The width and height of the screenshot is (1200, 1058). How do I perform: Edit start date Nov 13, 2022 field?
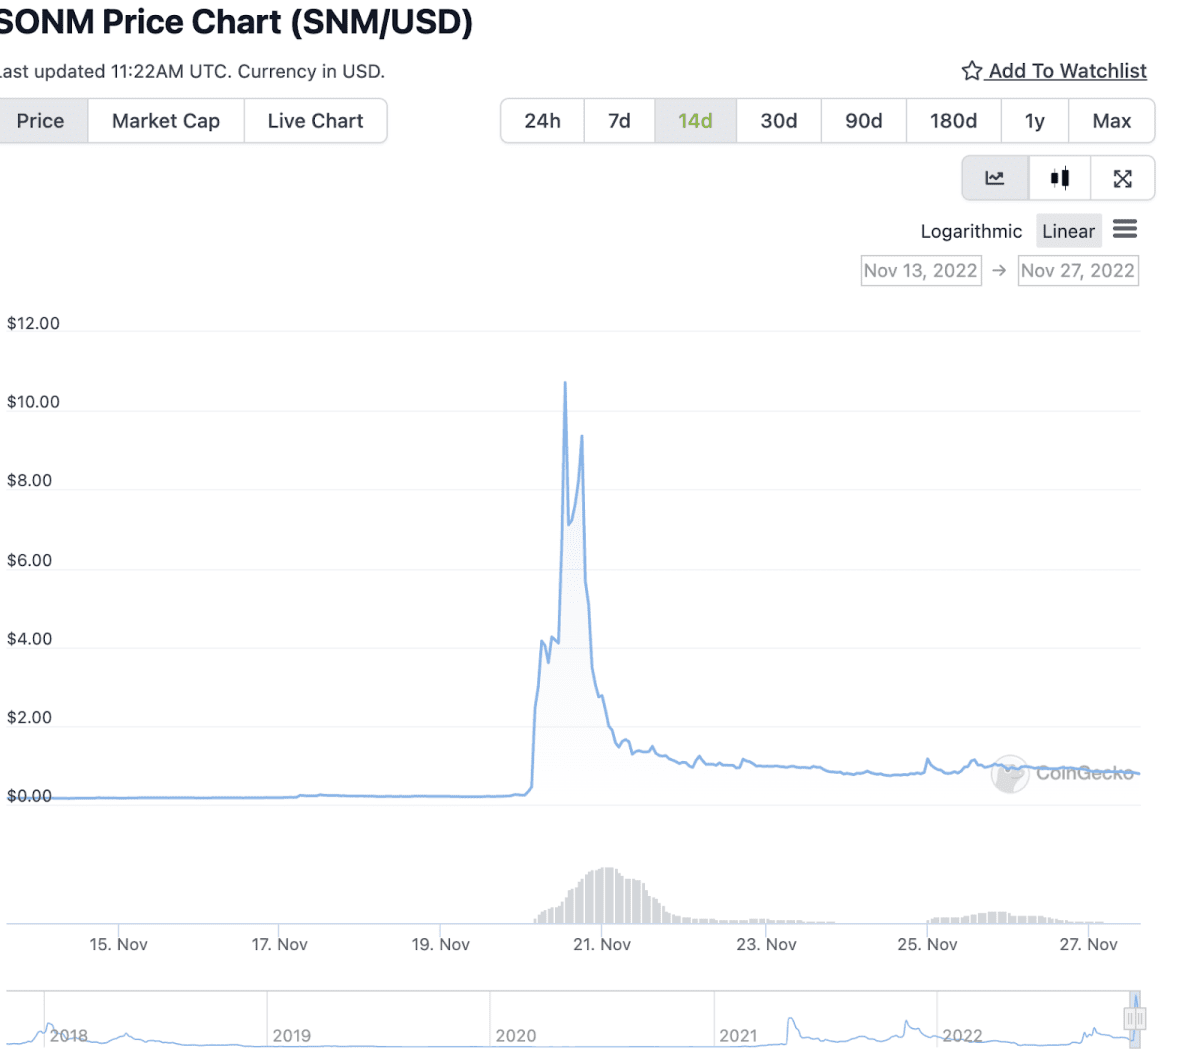pos(920,271)
